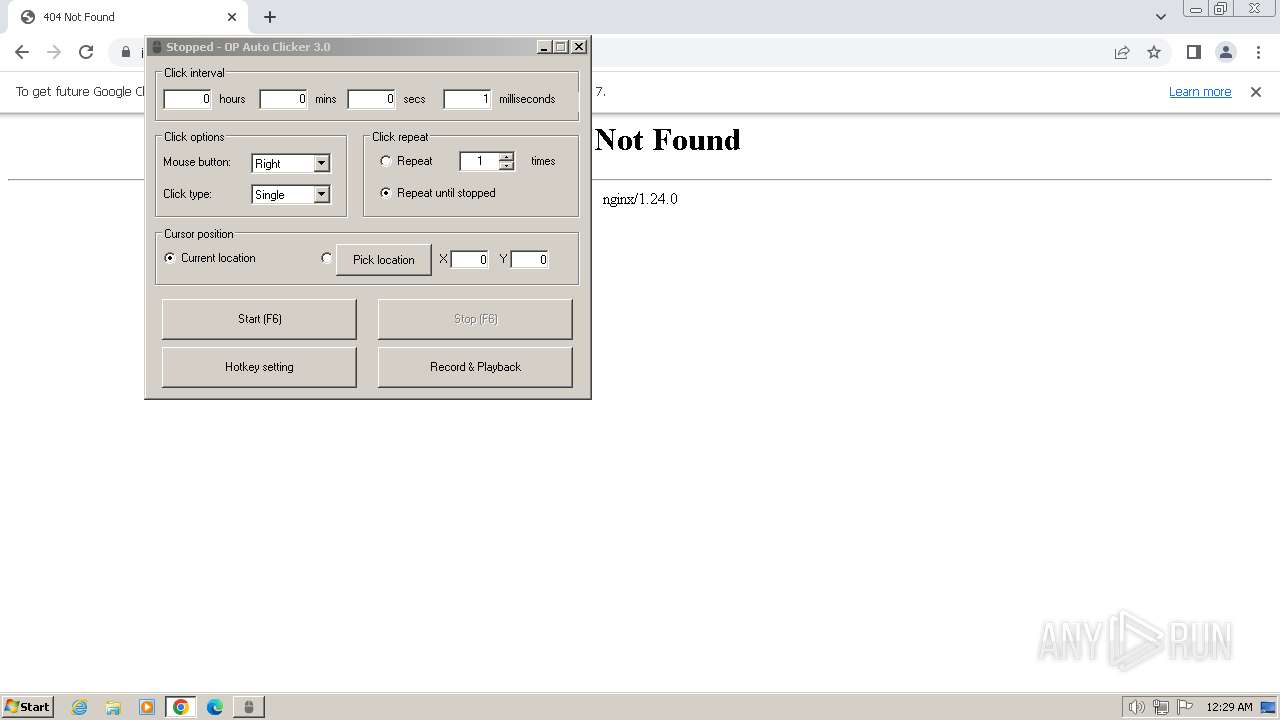The height and width of the screenshot is (720, 1280).
Task: Open Record & Playback
Action: pos(475,367)
